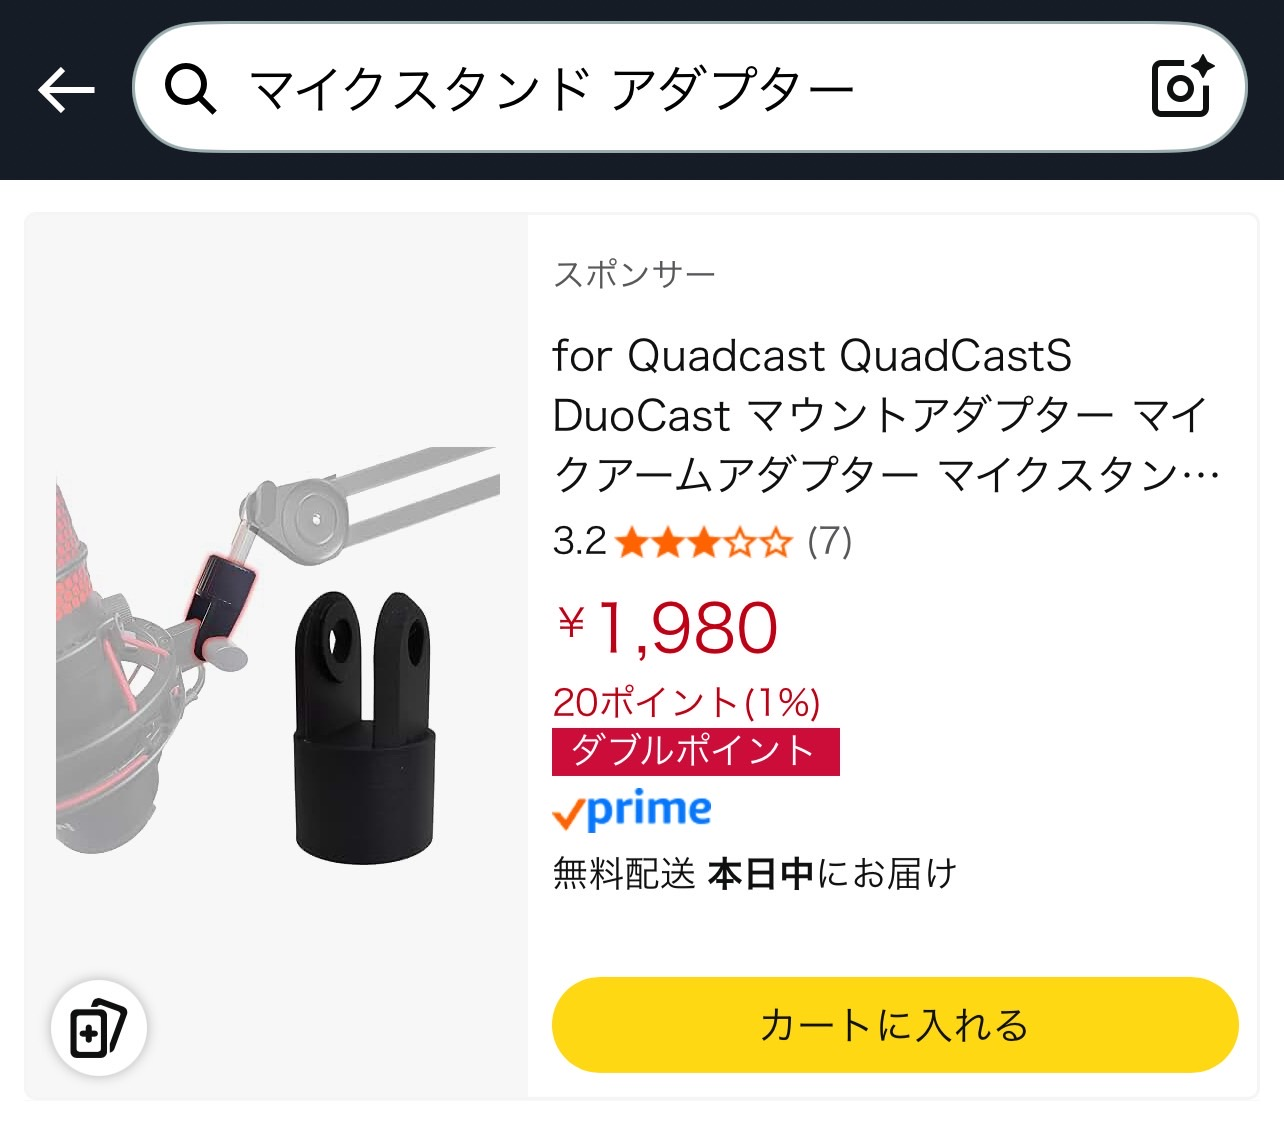Tap the compare similar items icon
This screenshot has width=1284, height=1123.
coord(98,1028)
